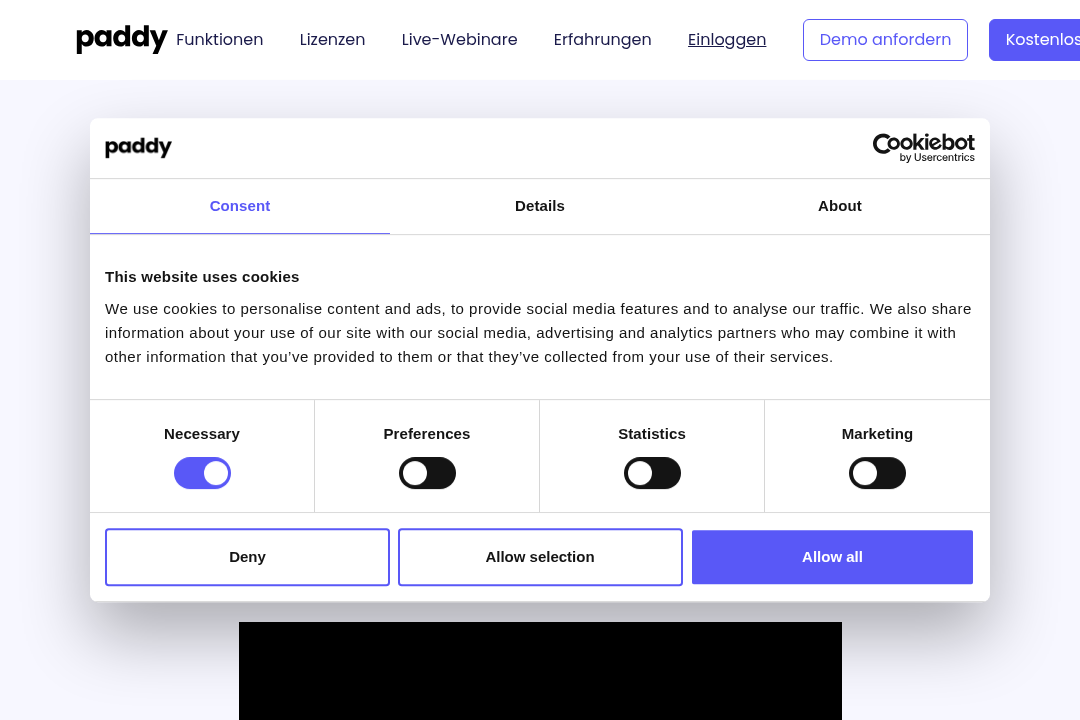Switch to the About tab
The width and height of the screenshot is (1080, 720).
point(840,206)
